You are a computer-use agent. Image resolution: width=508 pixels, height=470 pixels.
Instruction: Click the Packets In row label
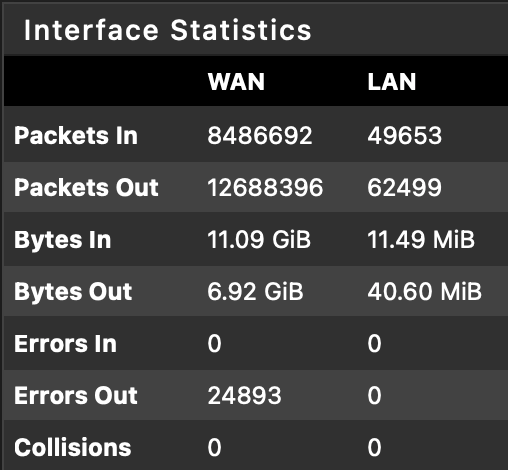click(76, 136)
